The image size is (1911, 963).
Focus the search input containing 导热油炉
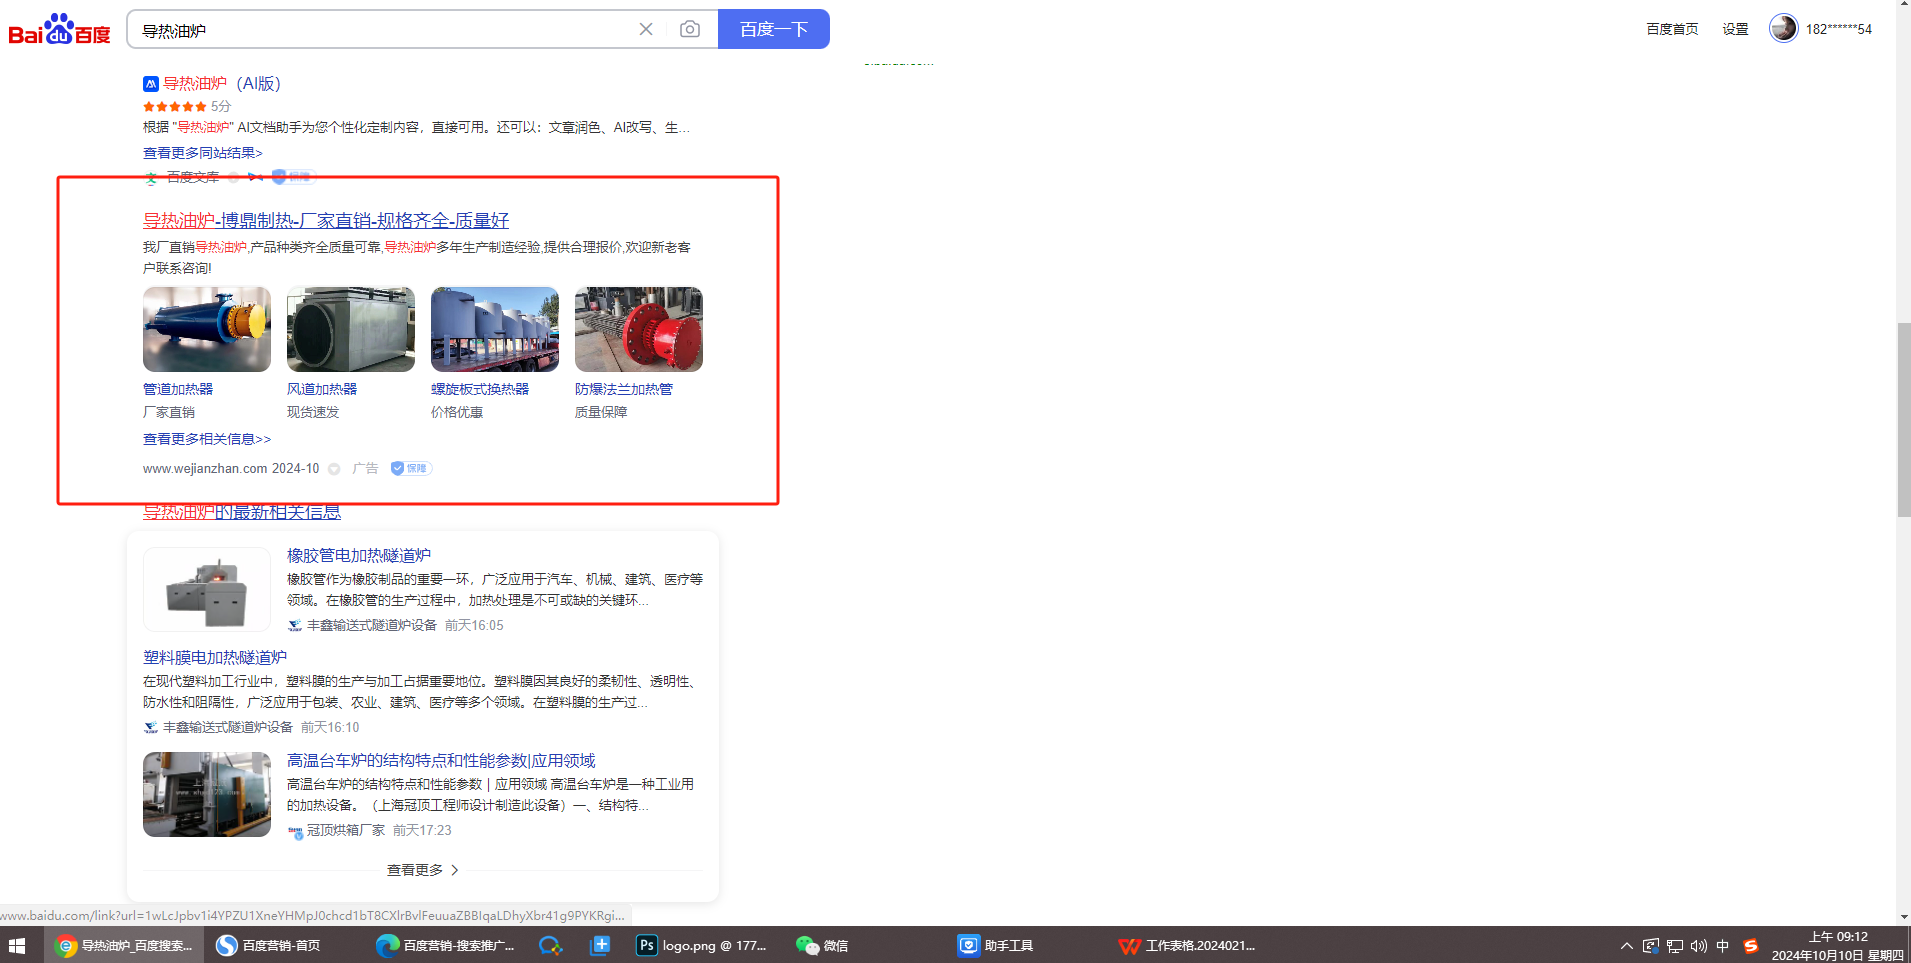click(385, 30)
